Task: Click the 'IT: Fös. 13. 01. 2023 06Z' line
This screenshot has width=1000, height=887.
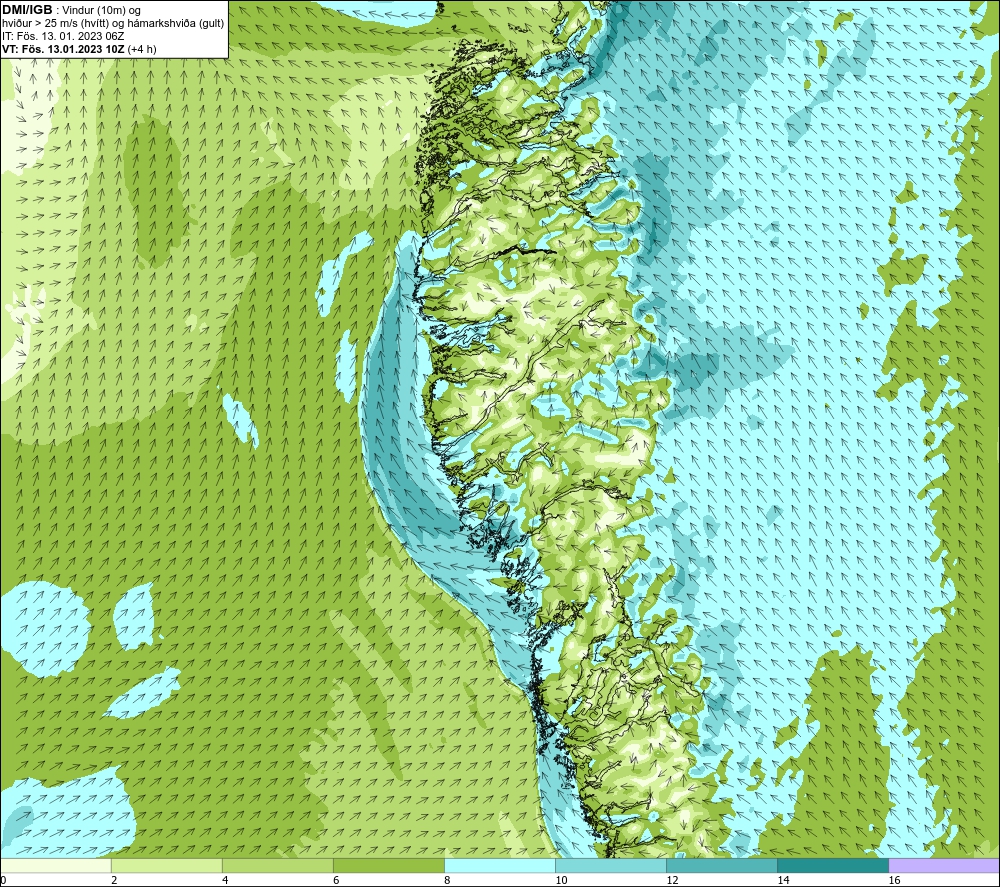Action: point(63,36)
